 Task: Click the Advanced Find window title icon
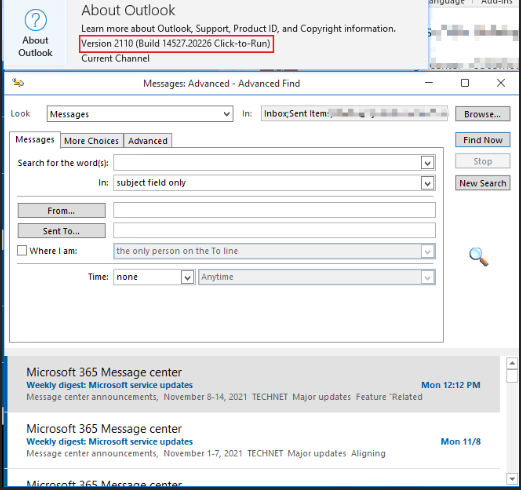coord(18,82)
